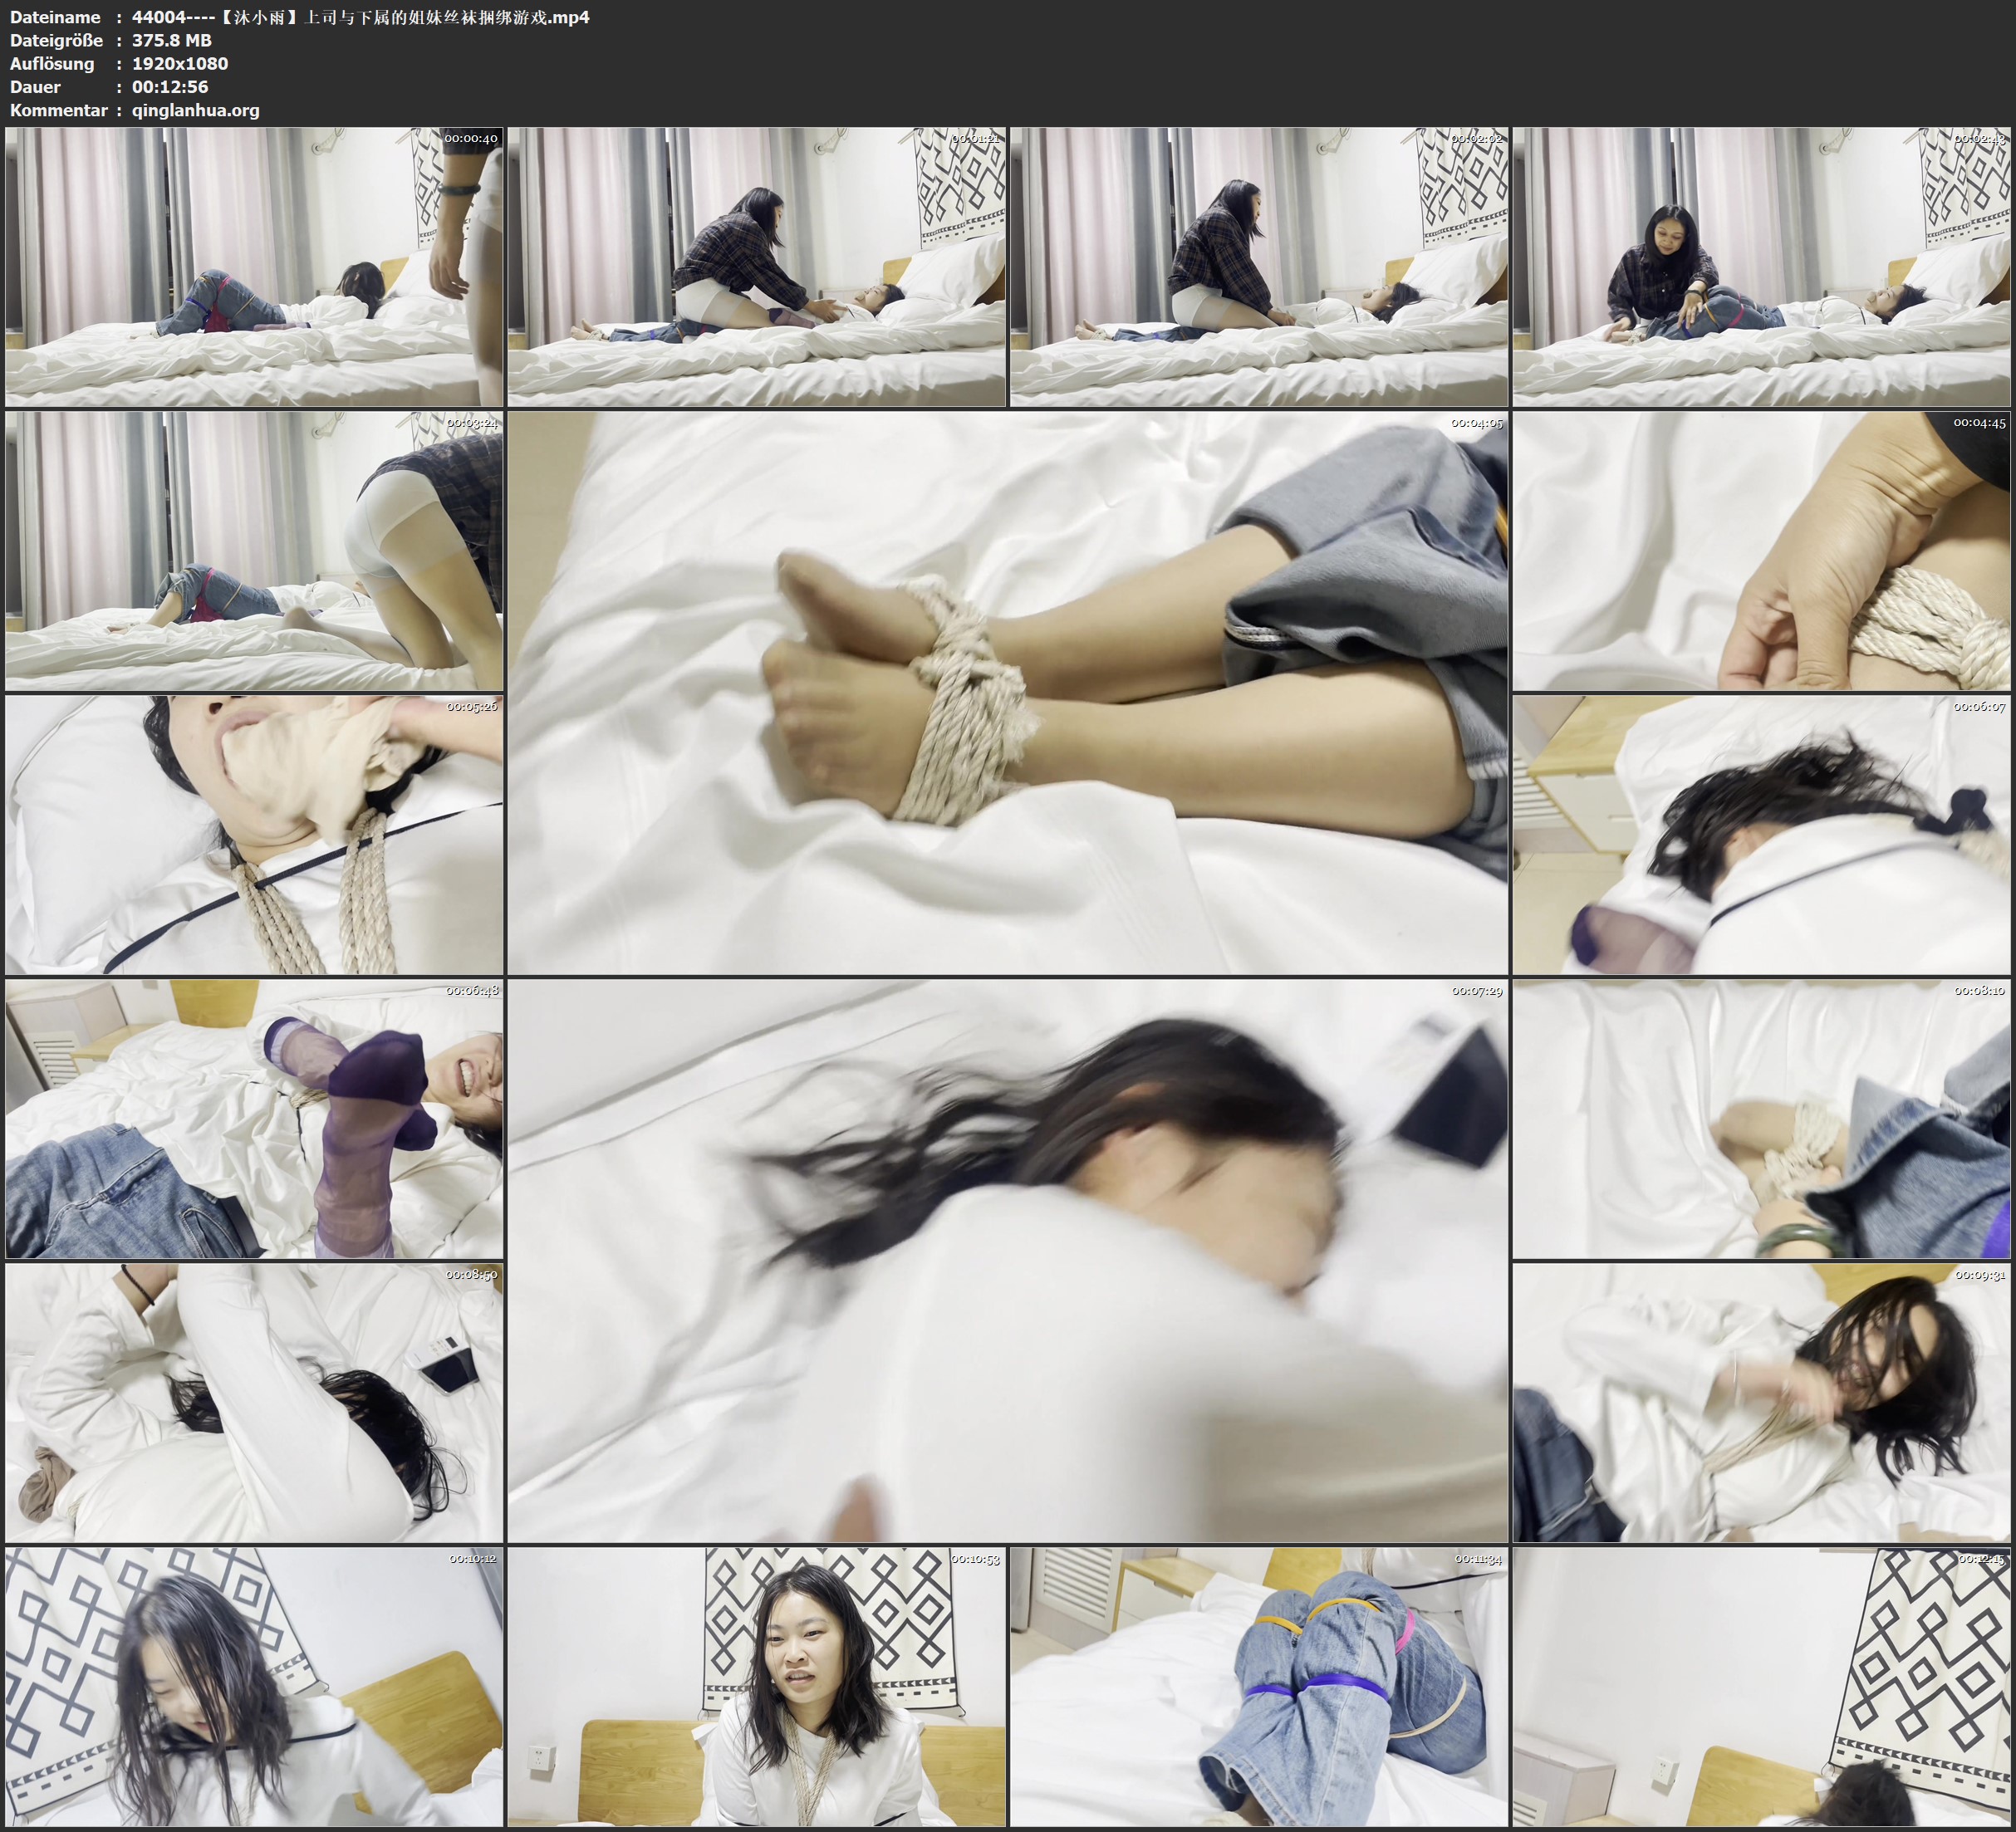This screenshot has width=2016, height=1832.
Task: Select the thumbnail at 00:02:02
Action: (x=1258, y=266)
